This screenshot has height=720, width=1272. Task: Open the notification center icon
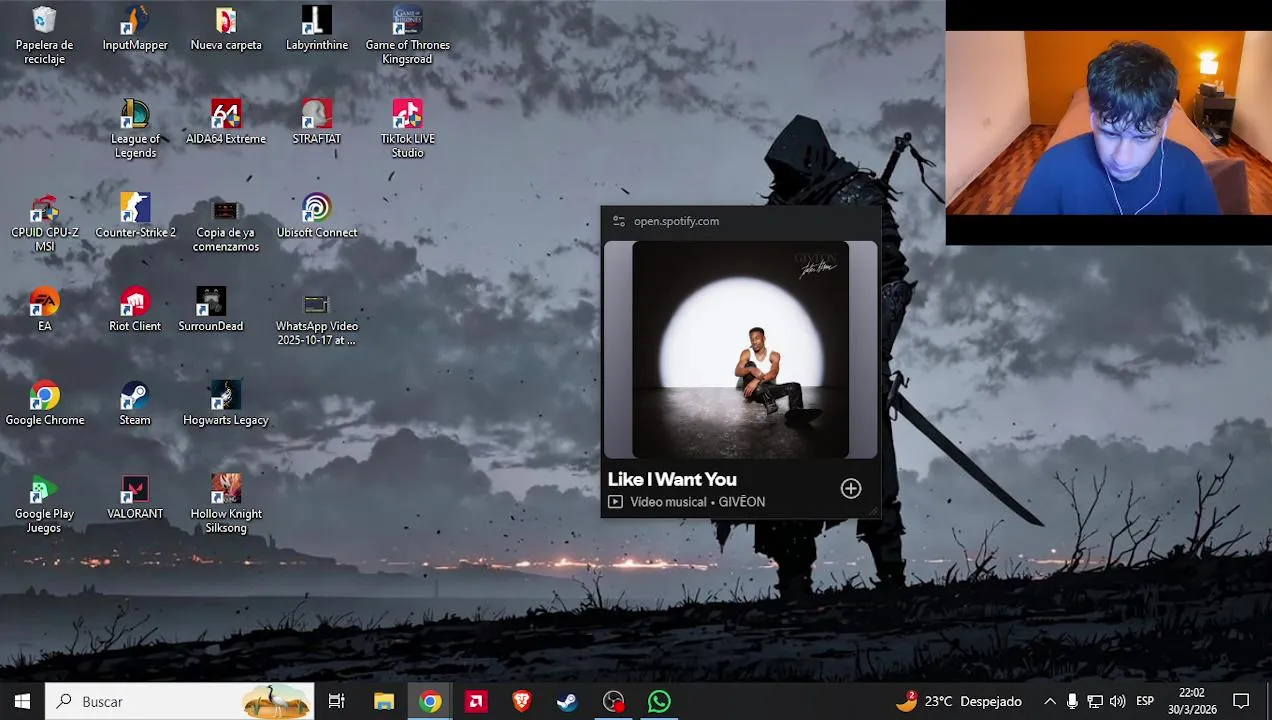[1241, 701]
